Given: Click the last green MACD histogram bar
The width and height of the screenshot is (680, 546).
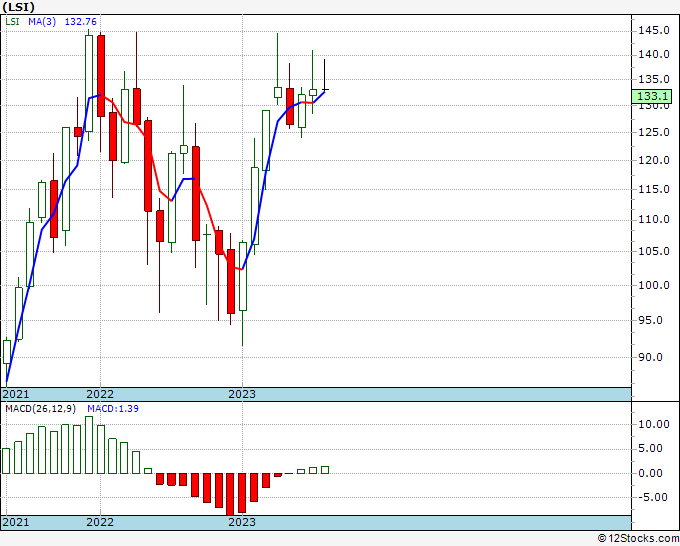Looking at the screenshot, I should coord(325,470).
